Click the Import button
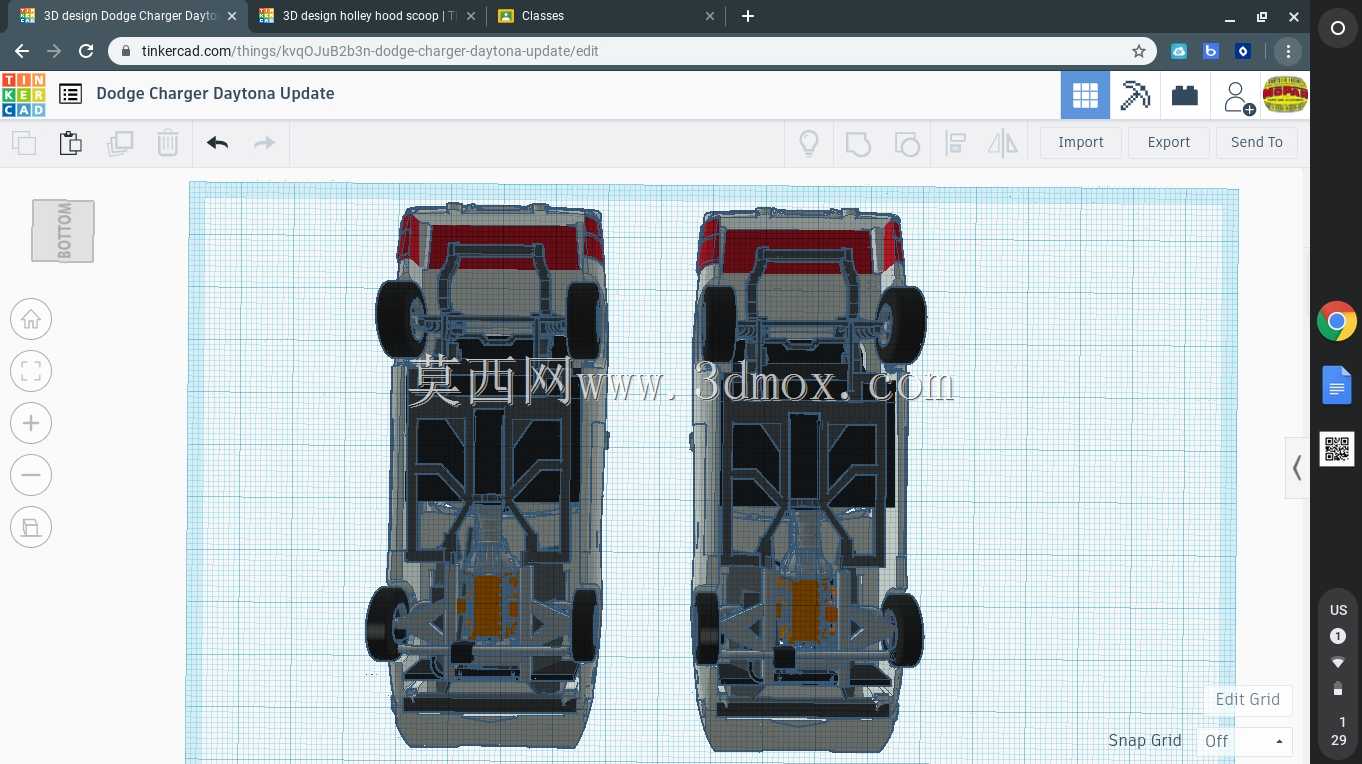Image resolution: width=1362 pixels, height=764 pixels. coord(1081,142)
